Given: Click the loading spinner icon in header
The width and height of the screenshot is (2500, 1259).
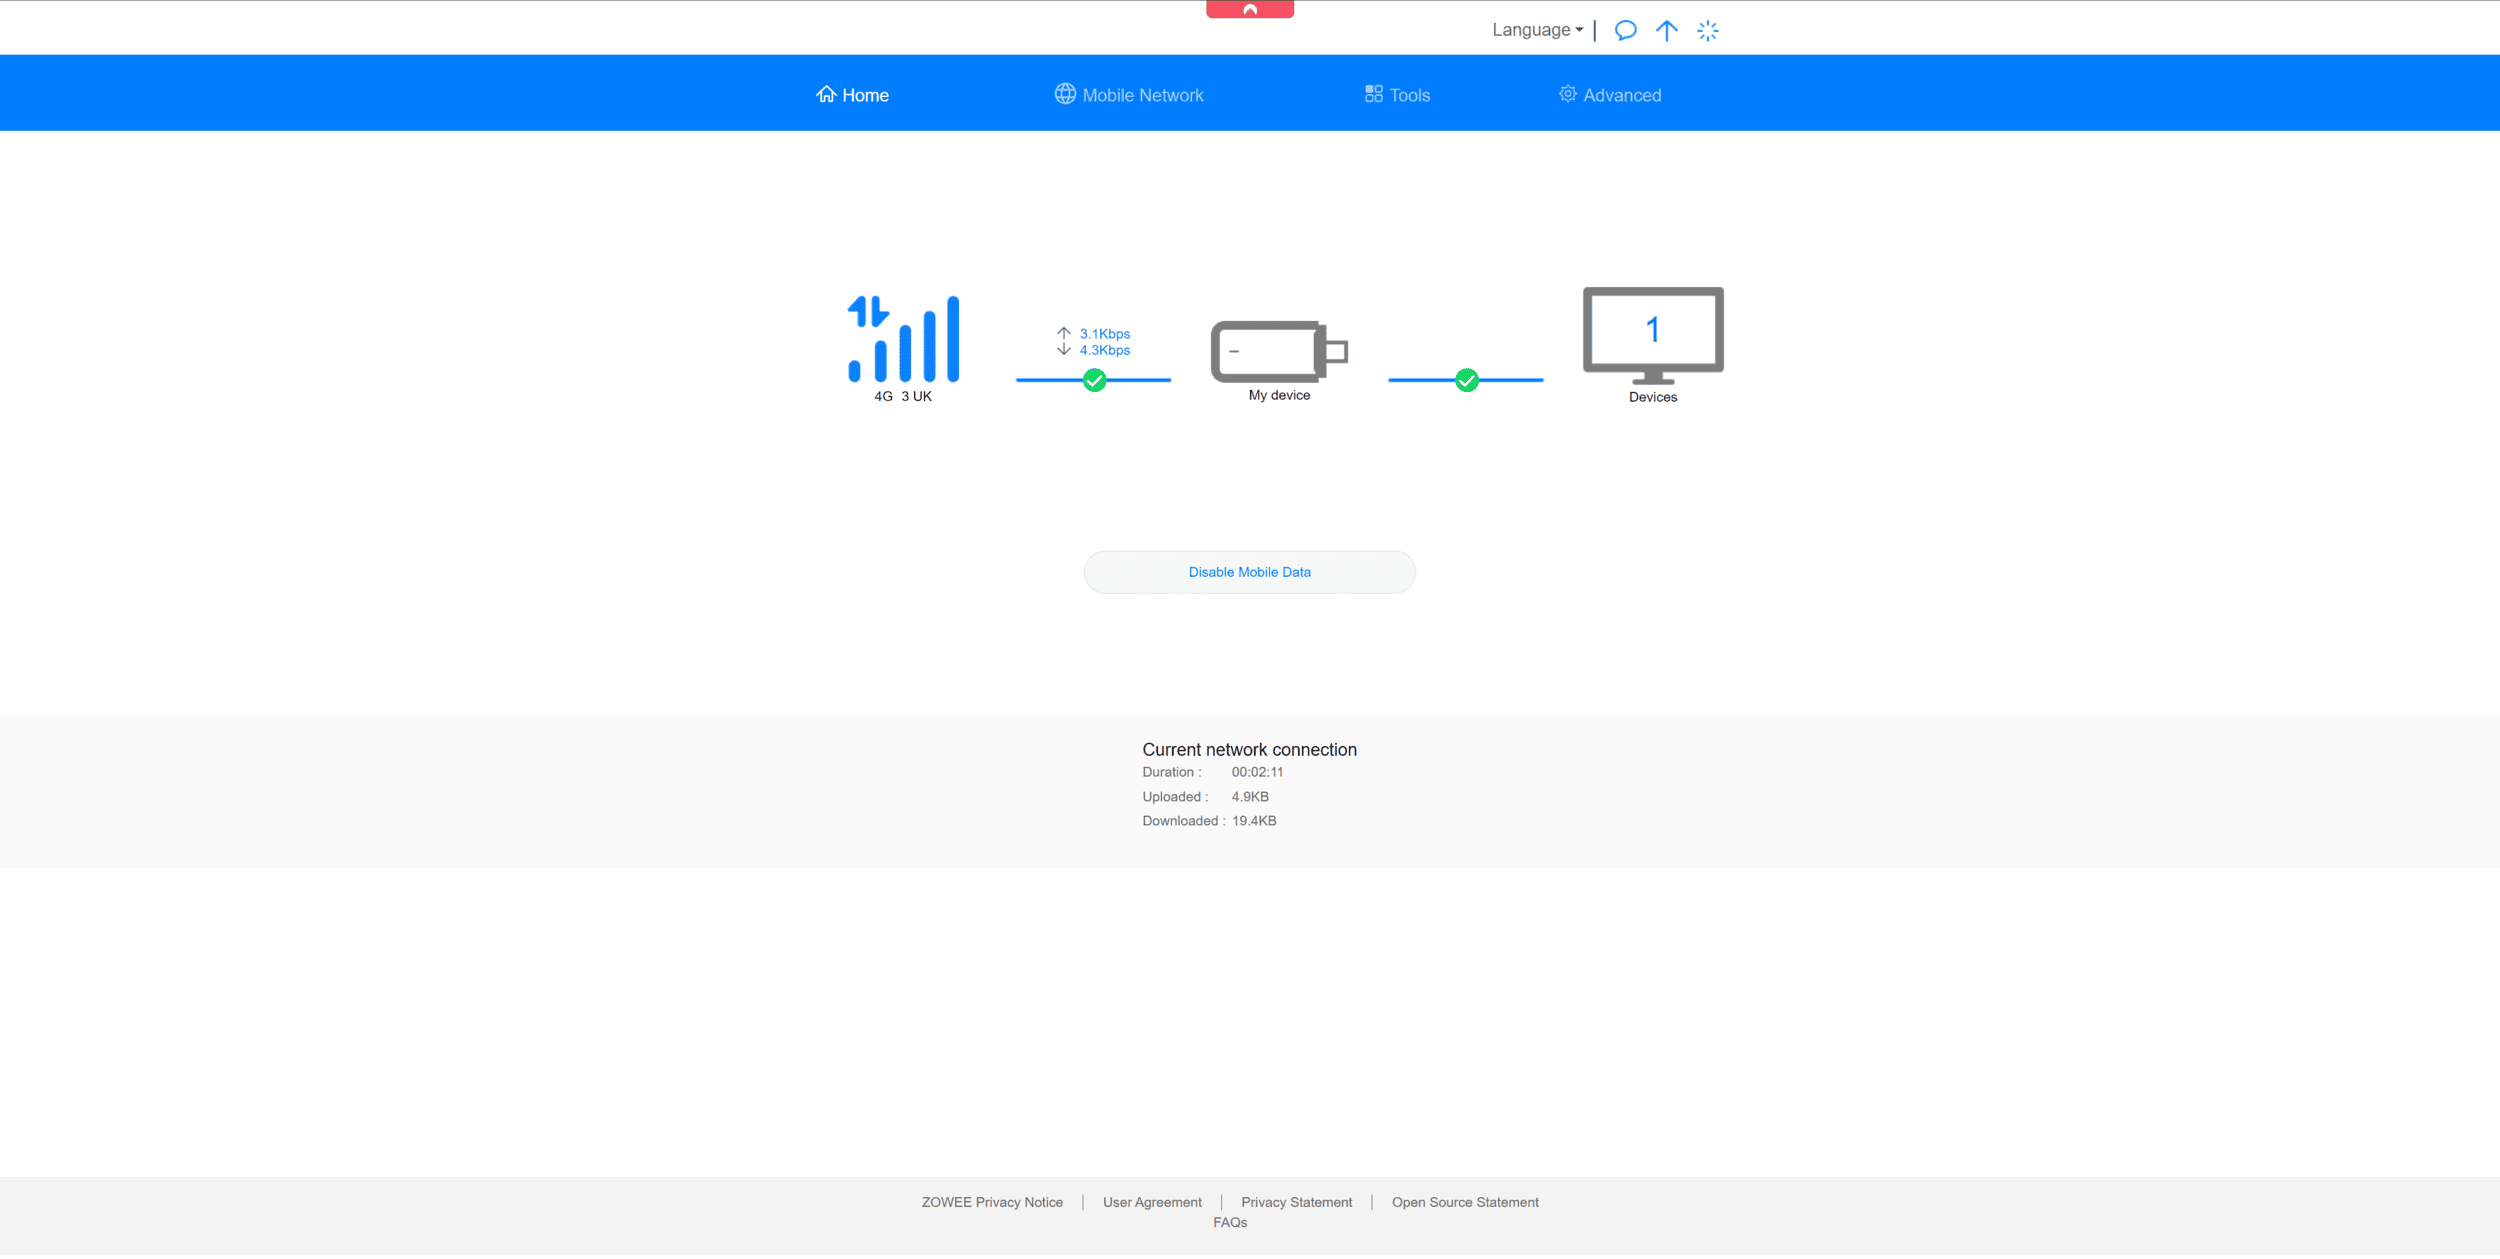Looking at the screenshot, I should [x=1707, y=30].
